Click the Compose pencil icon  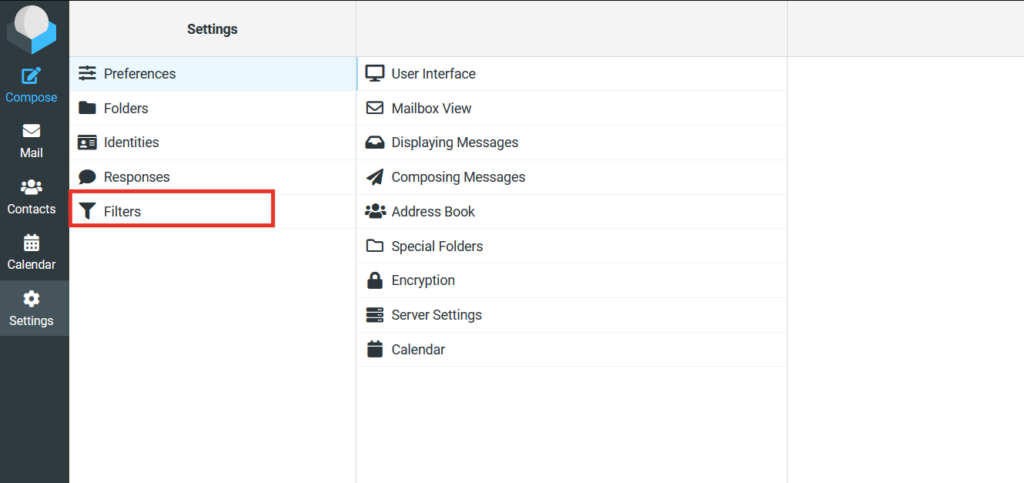(31, 76)
